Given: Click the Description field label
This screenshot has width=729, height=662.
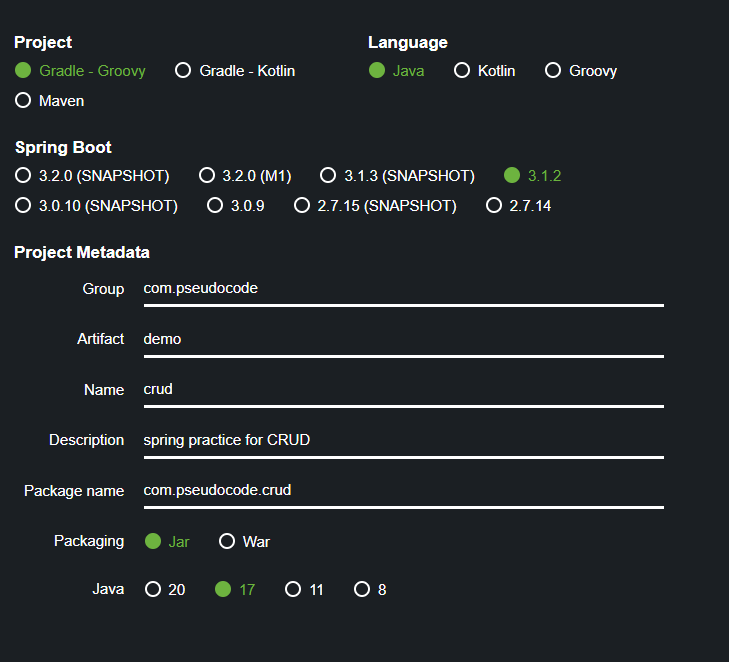Looking at the screenshot, I should (86, 440).
